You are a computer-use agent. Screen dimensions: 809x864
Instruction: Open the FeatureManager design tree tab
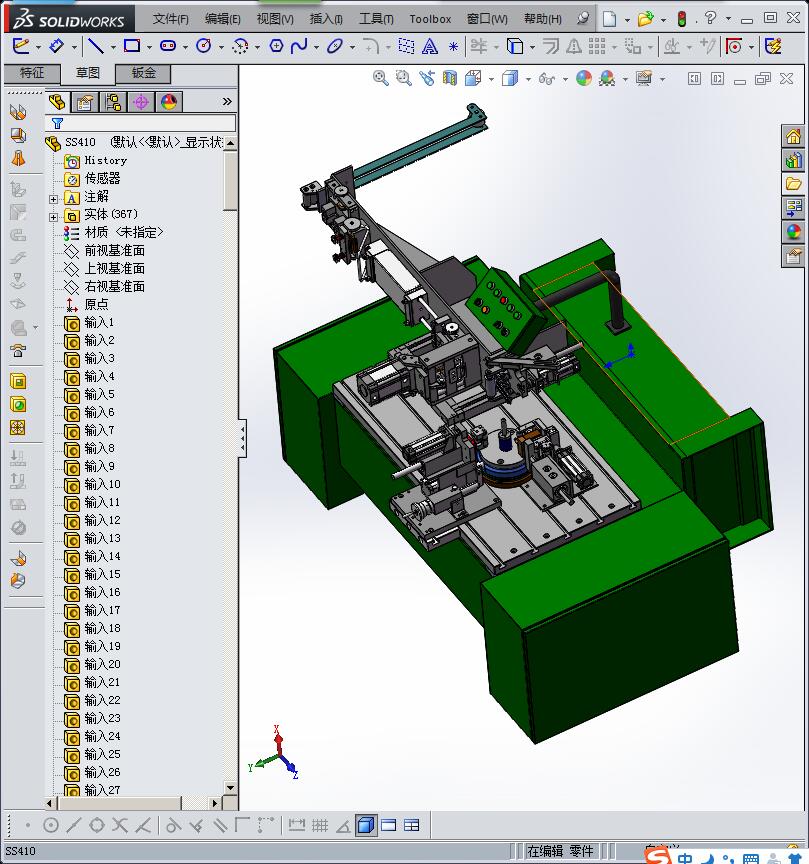(x=57, y=101)
